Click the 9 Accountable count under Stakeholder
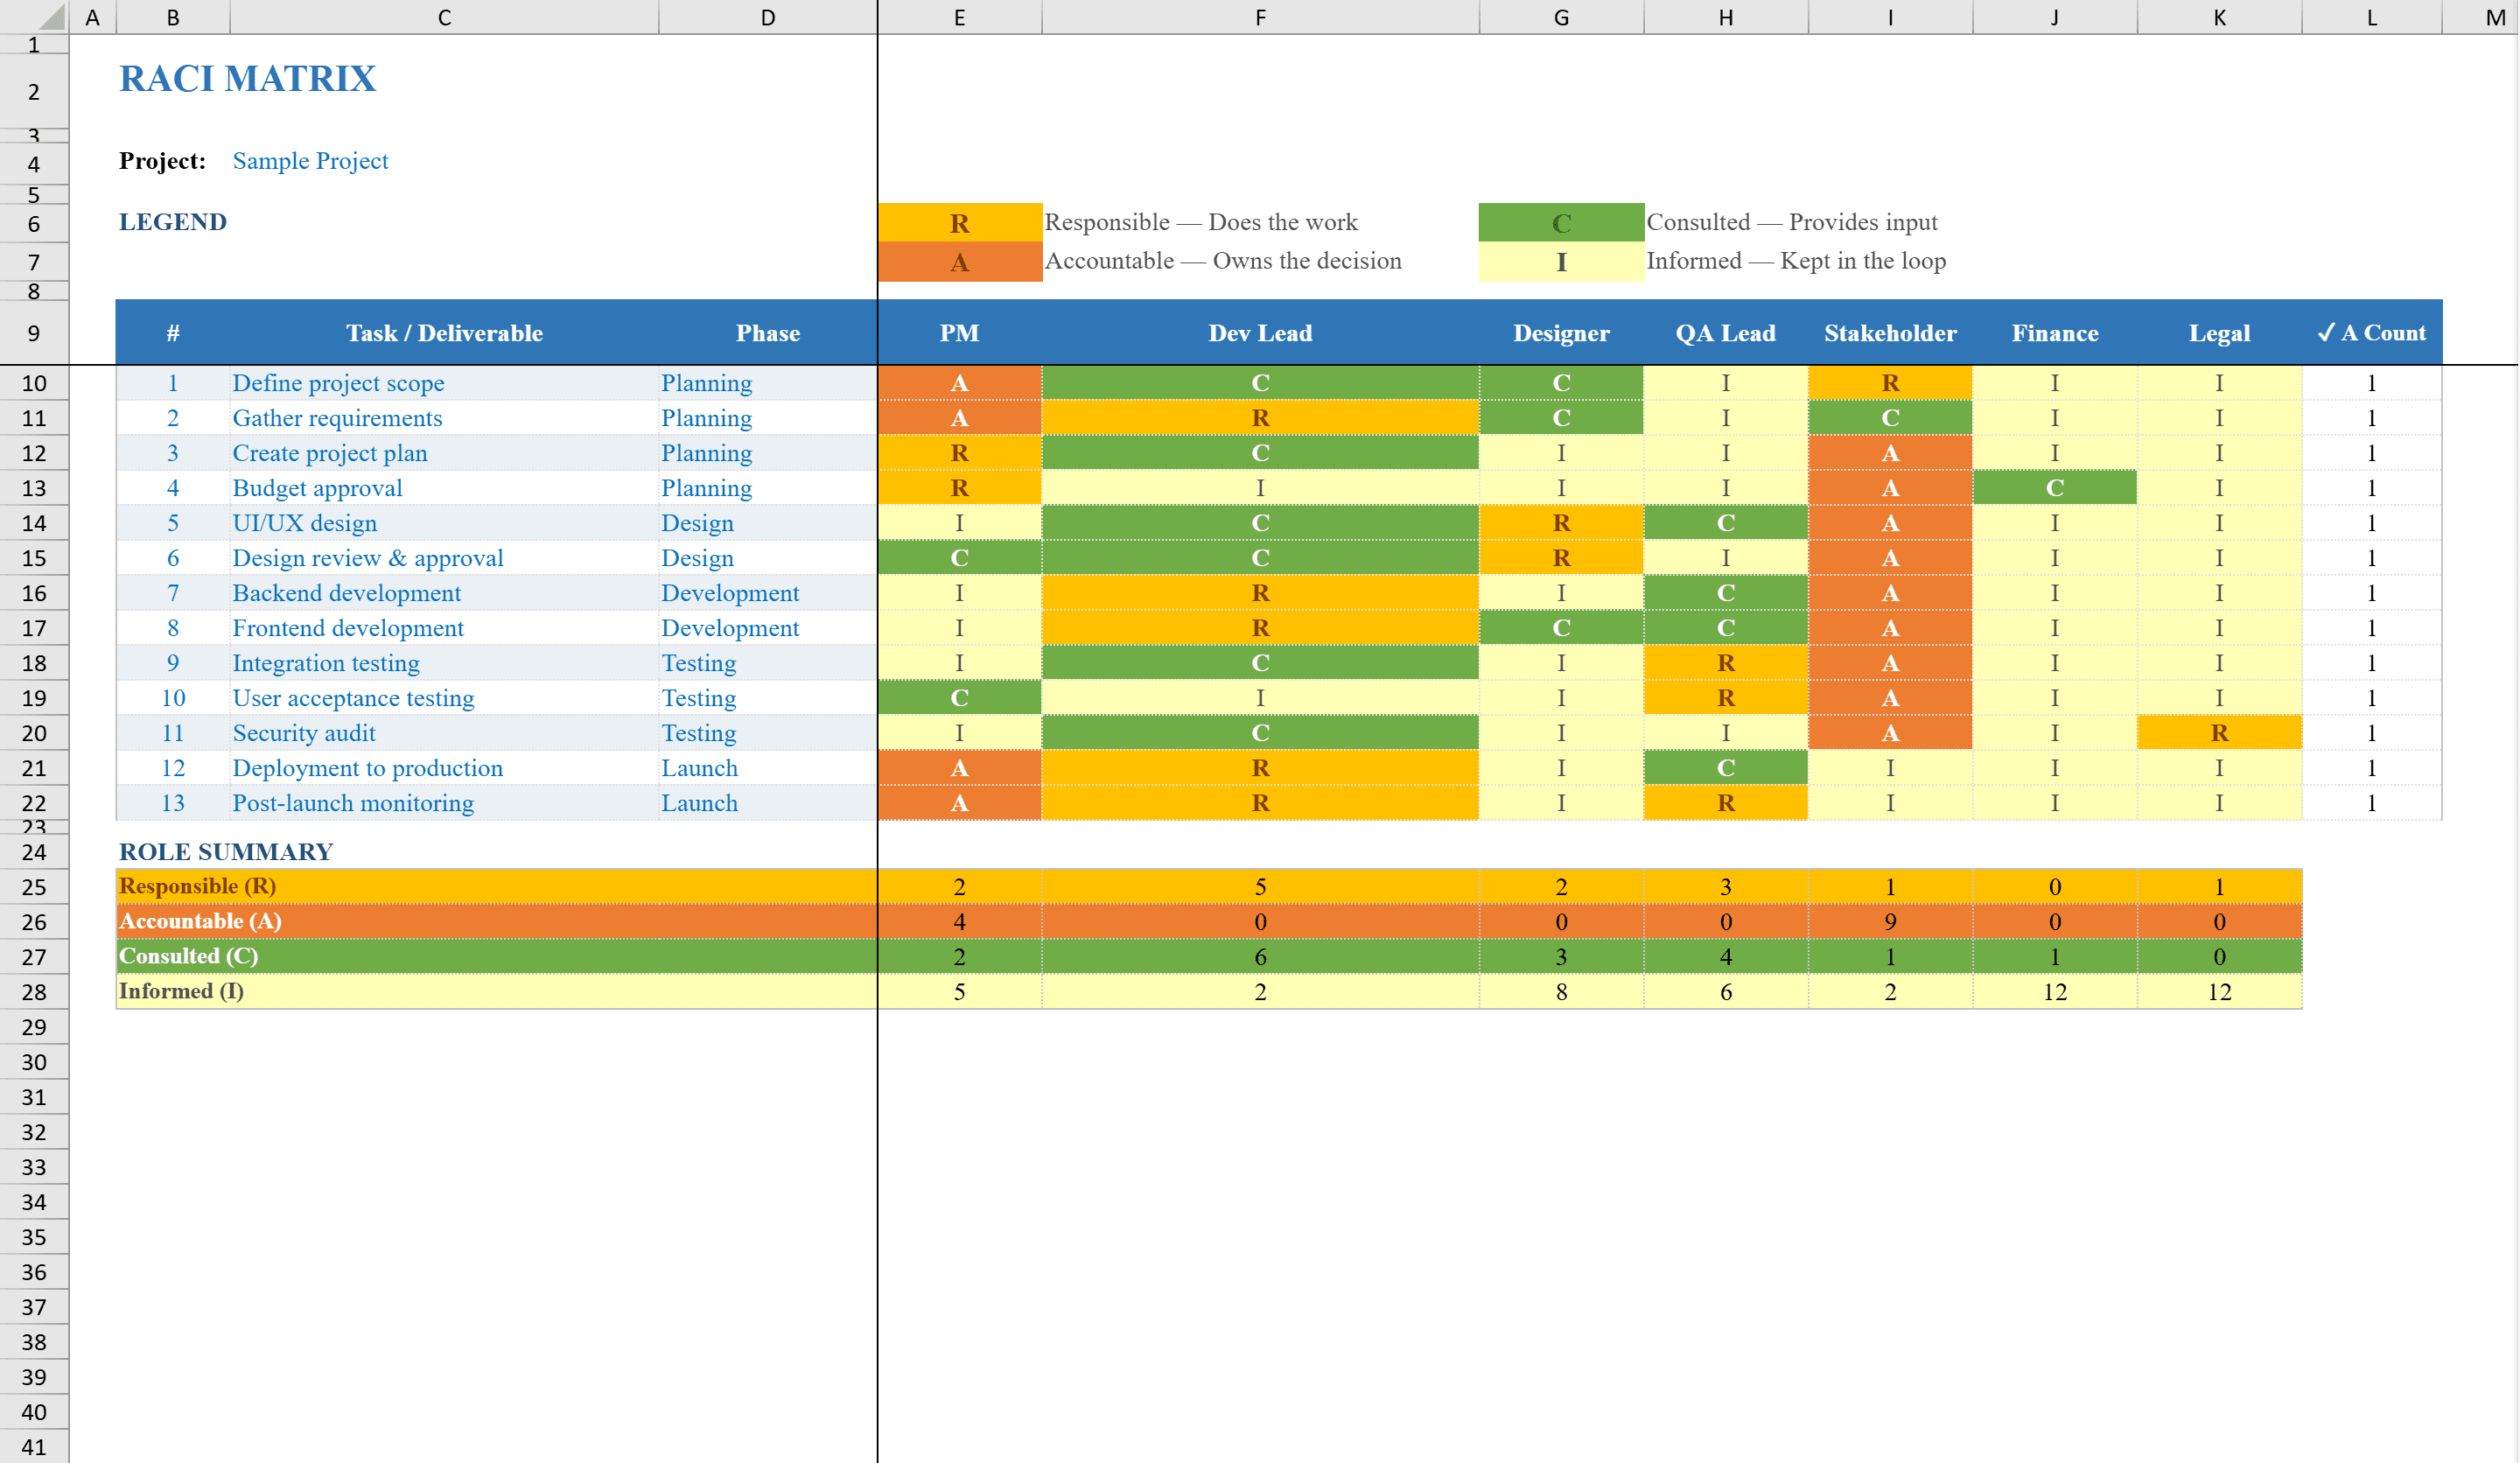 point(1890,921)
